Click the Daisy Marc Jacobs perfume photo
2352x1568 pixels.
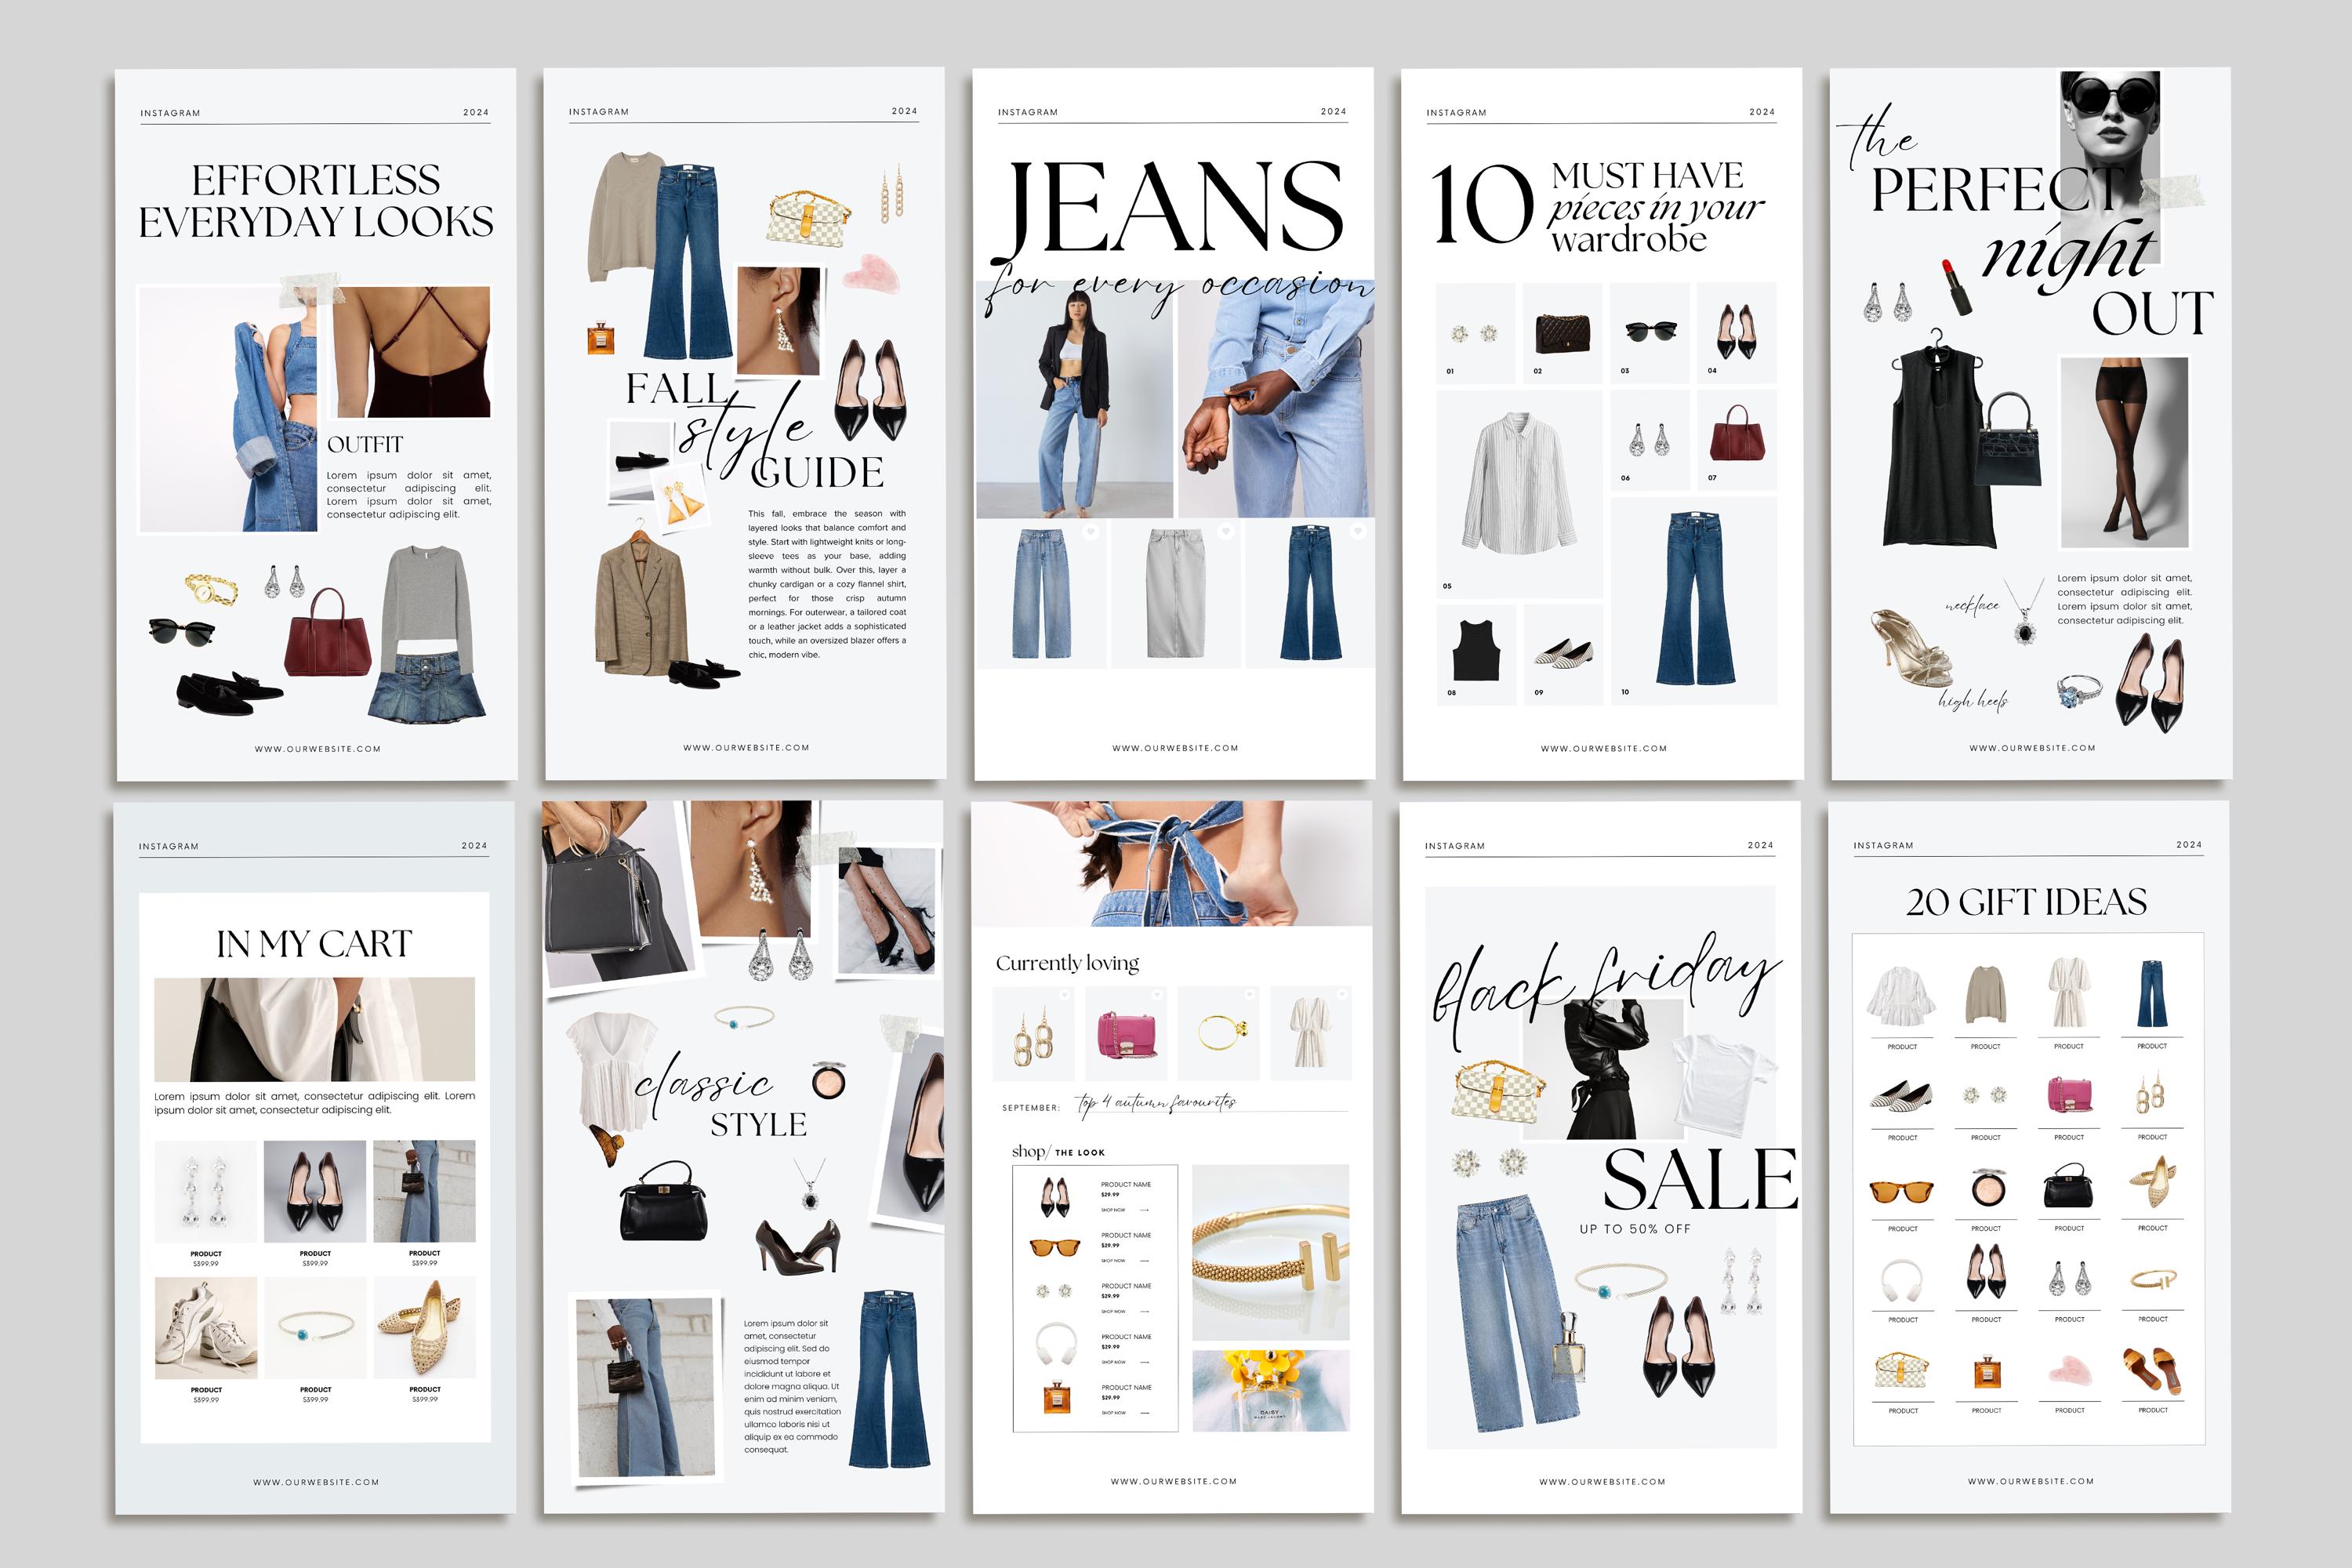[x=1270, y=1391]
